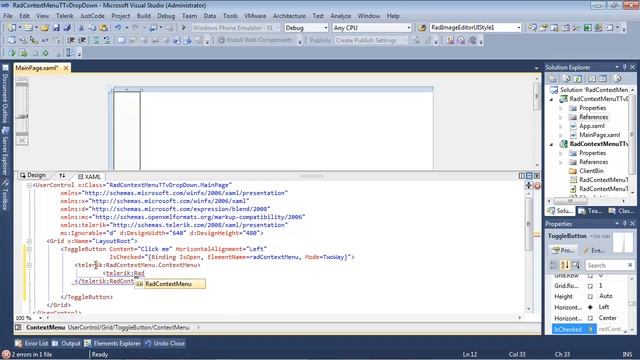Viewport: 640px width, 360px height.
Task: Click the New Project toolbar icon
Action: tap(11, 28)
